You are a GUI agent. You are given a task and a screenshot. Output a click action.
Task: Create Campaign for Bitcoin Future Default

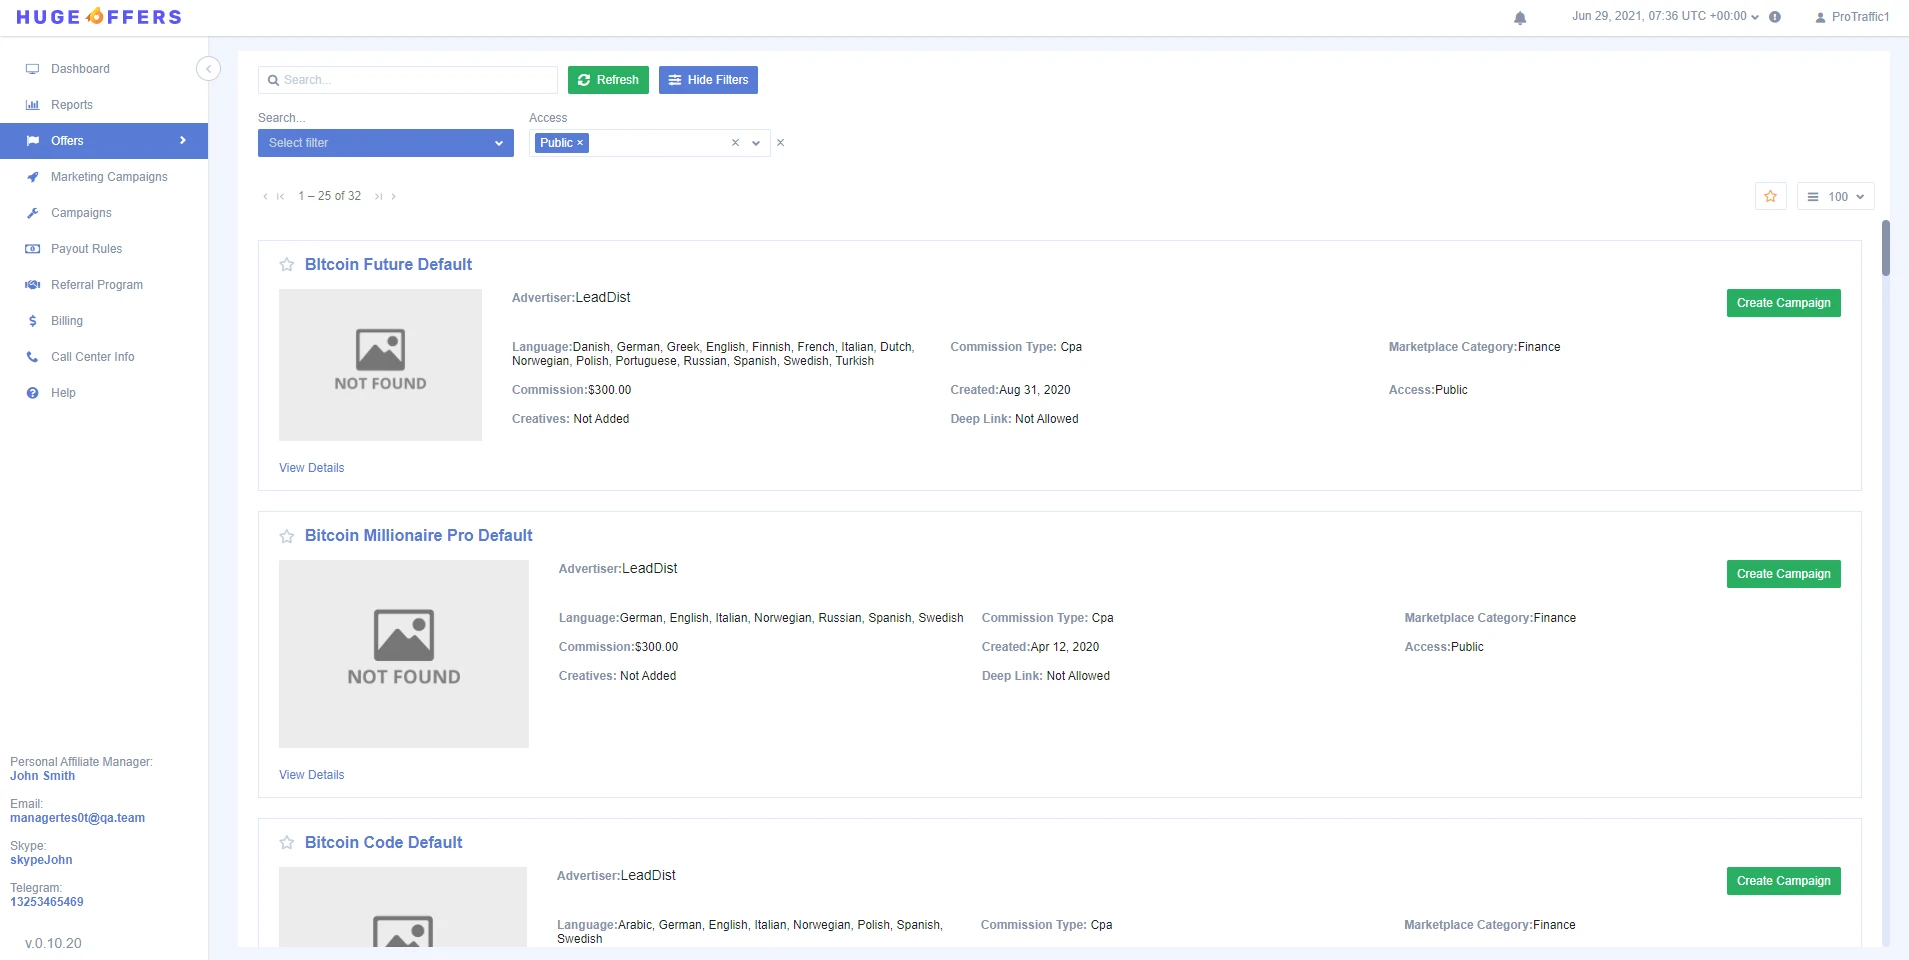1783,303
